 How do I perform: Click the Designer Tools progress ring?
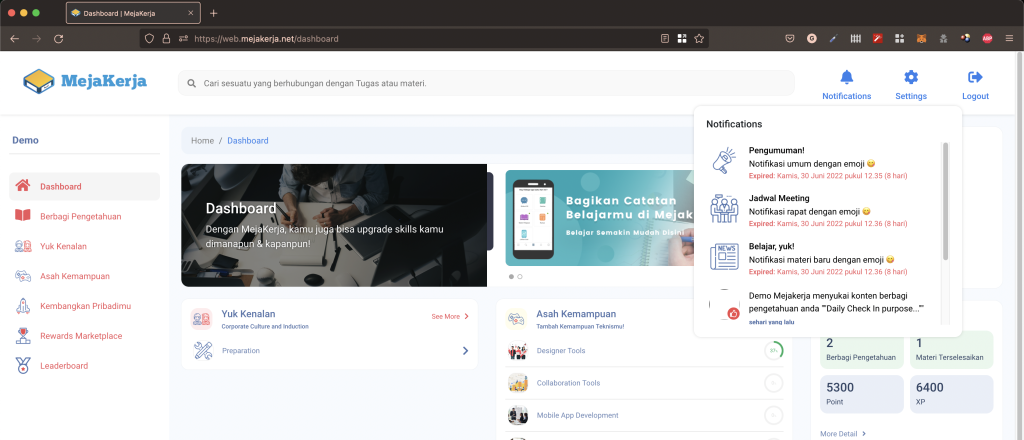(774, 351)
